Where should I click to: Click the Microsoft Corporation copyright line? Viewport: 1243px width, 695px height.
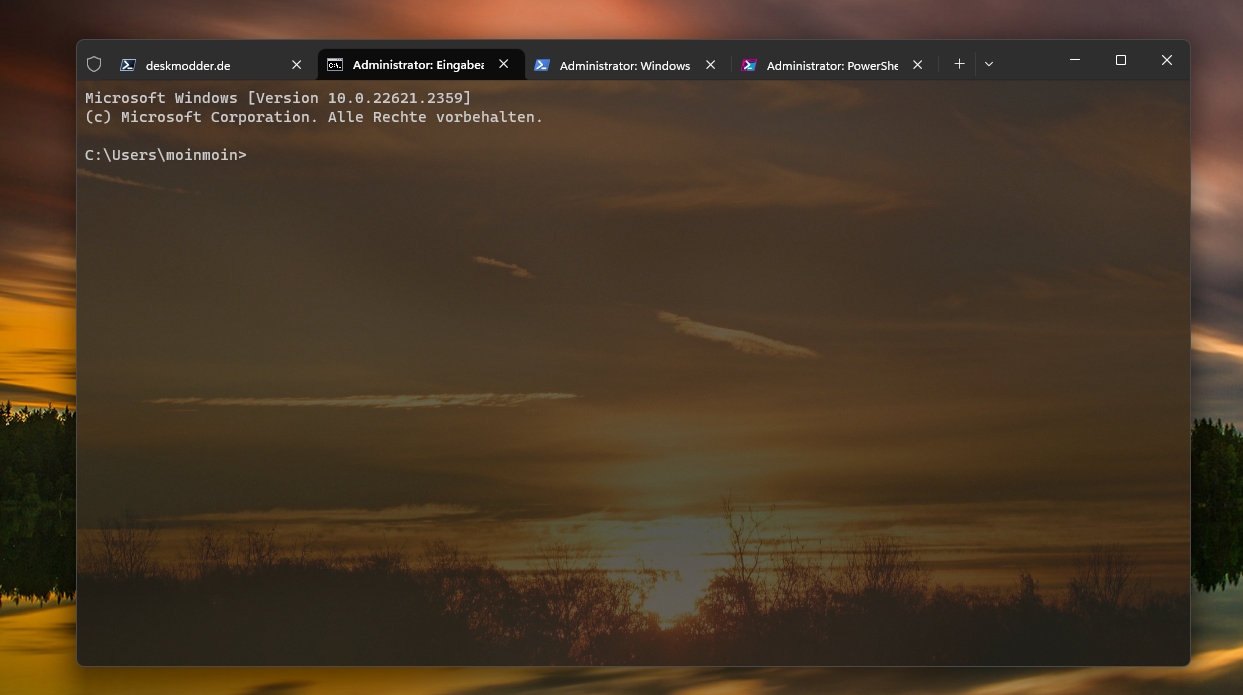click(314, 117)
